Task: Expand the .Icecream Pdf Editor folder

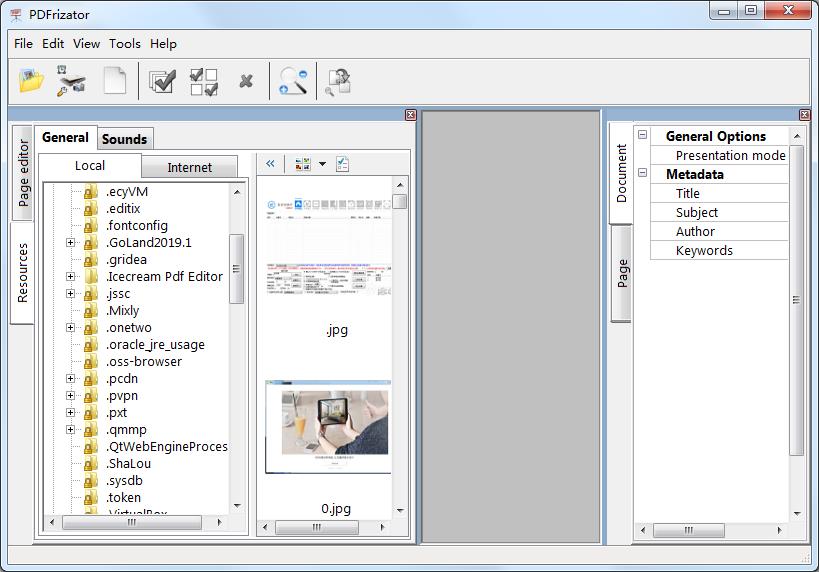Action: point(70,276)
